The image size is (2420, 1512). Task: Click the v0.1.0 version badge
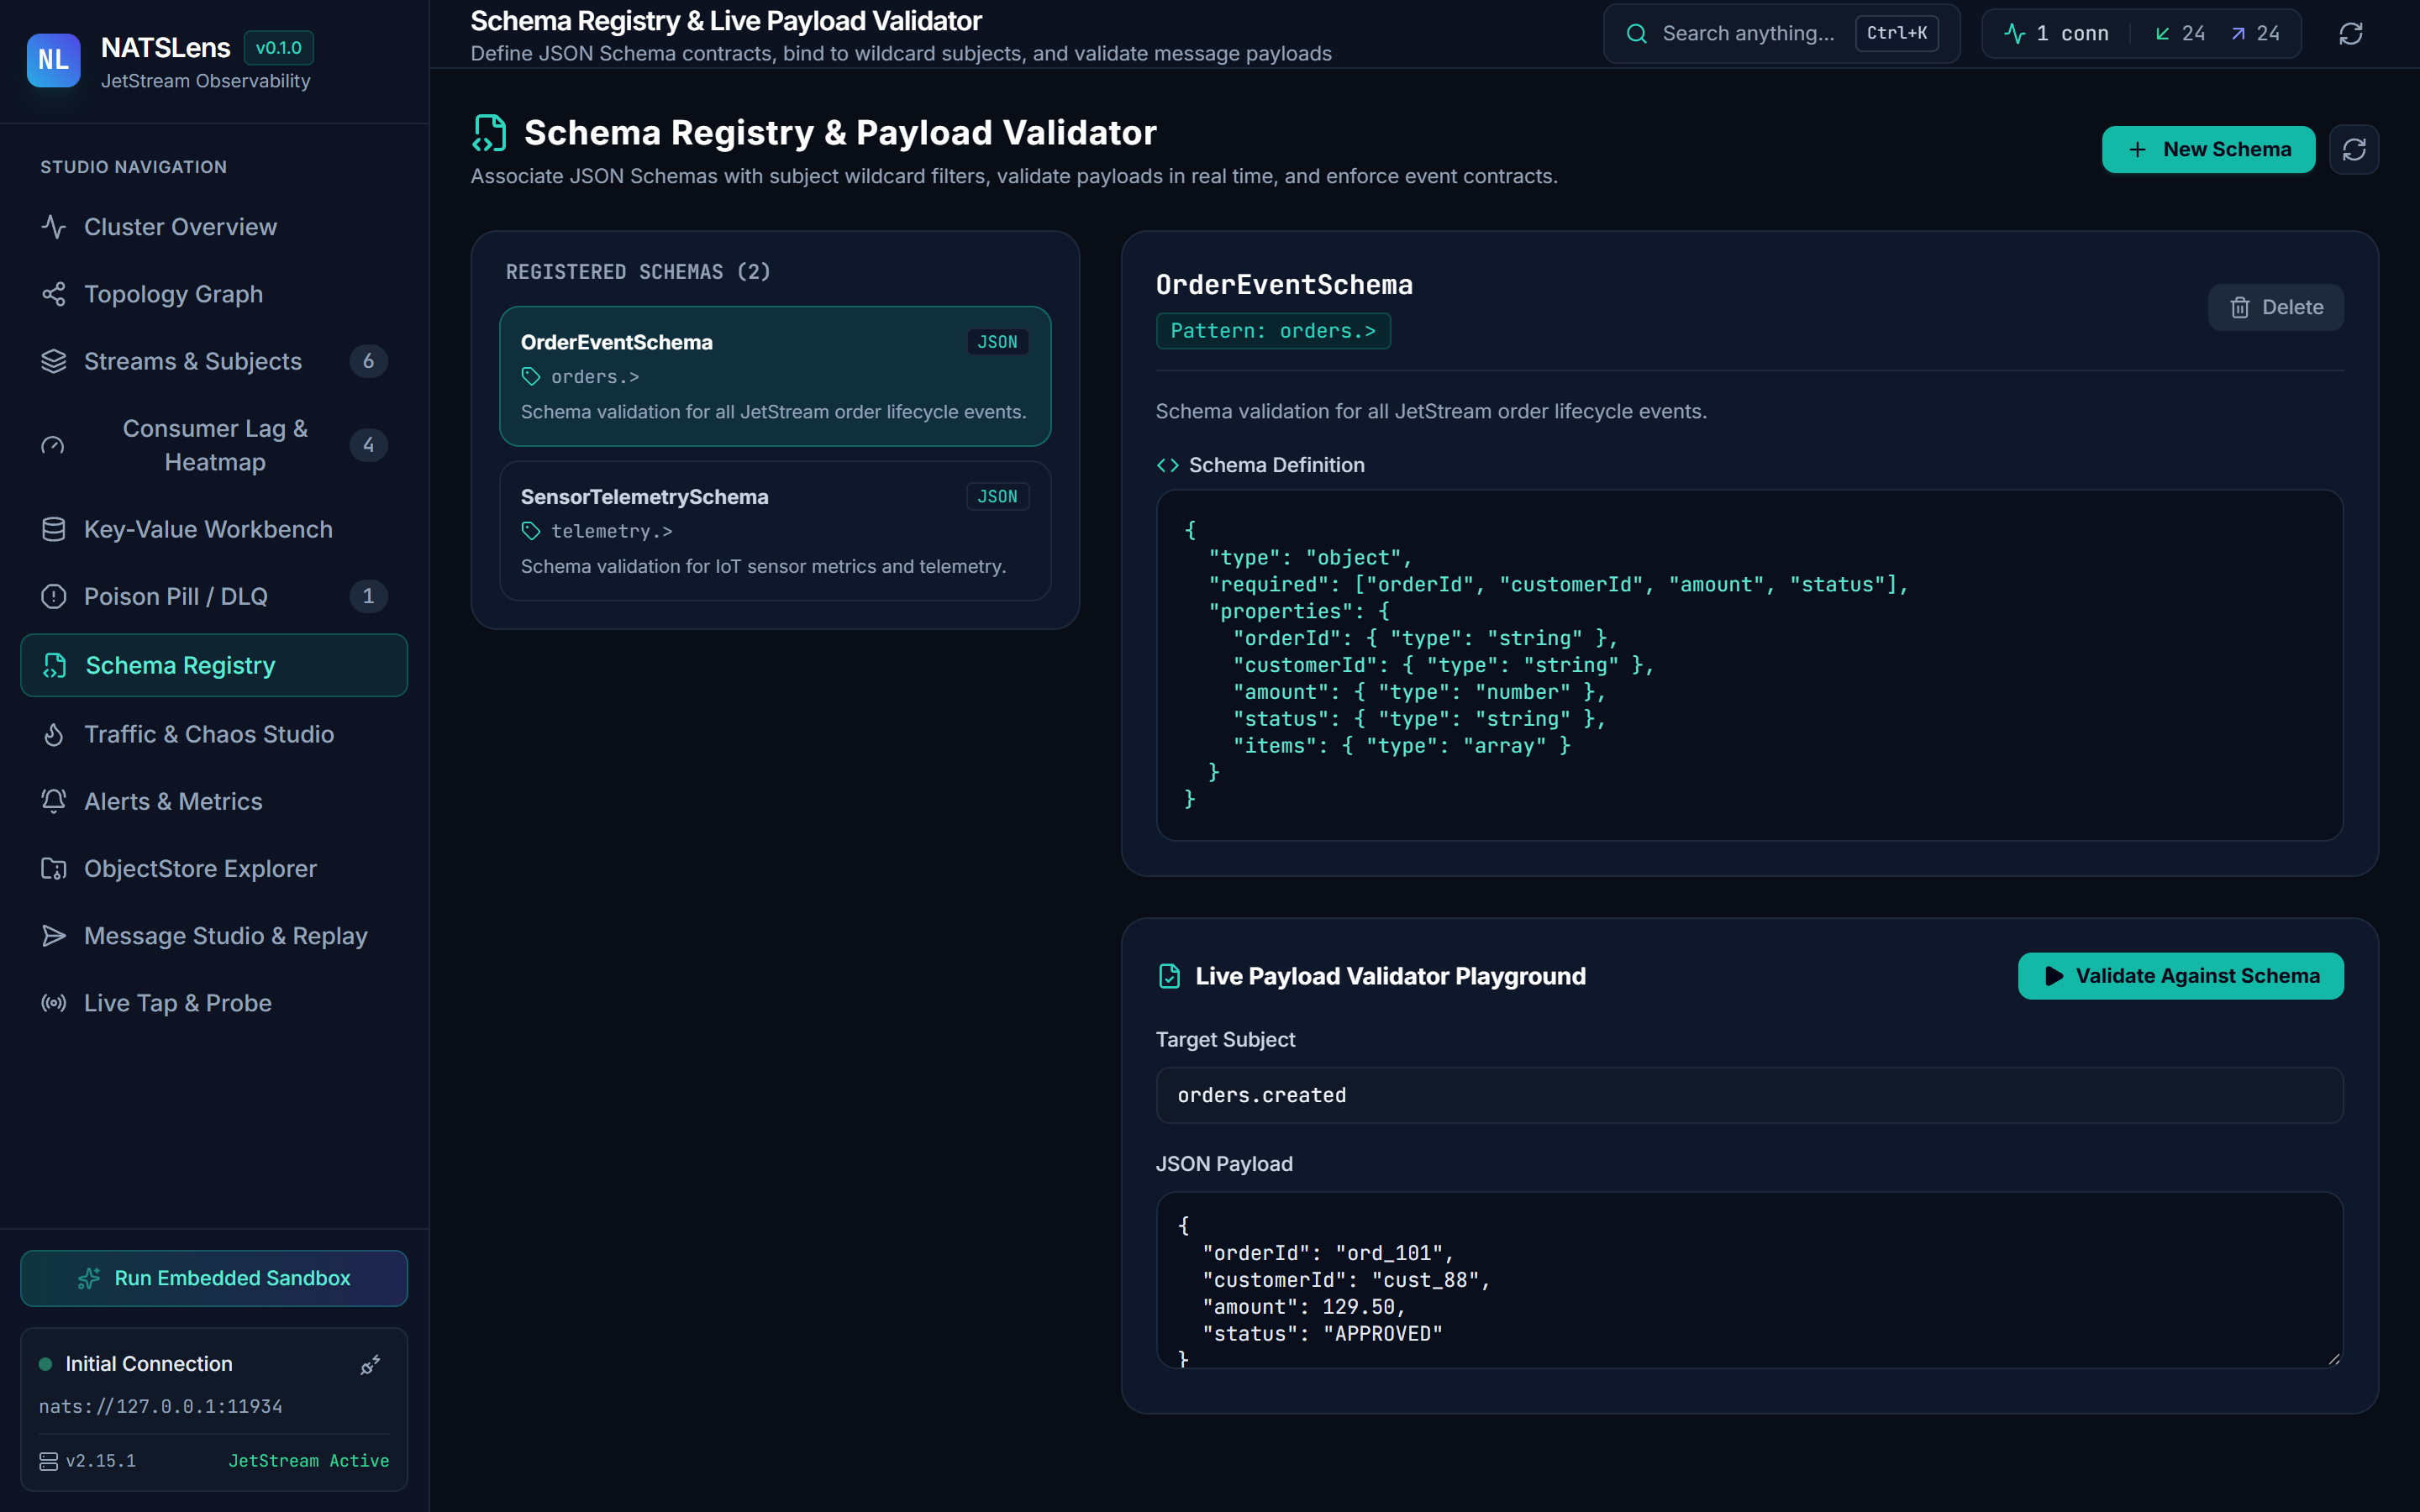[x=278, y=48]
